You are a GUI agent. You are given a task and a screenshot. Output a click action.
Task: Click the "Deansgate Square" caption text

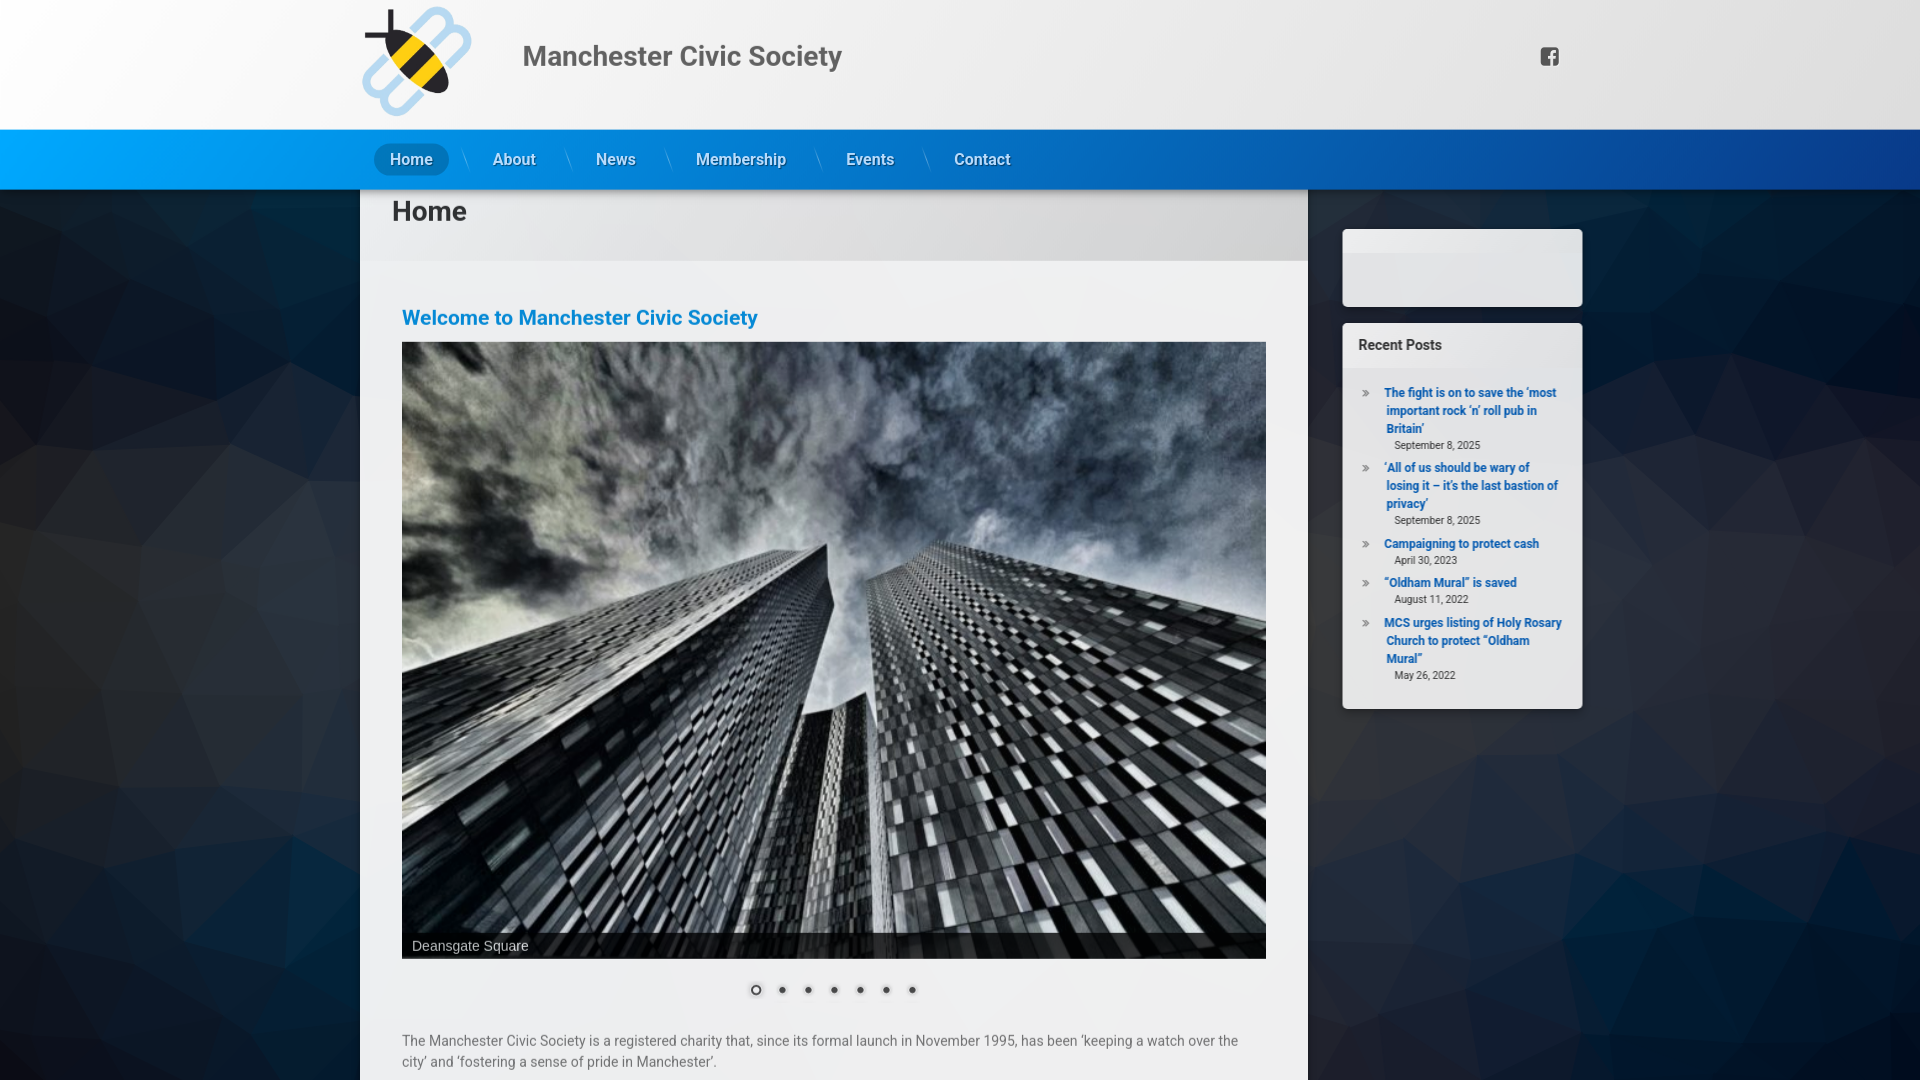[x=470, y=946]
